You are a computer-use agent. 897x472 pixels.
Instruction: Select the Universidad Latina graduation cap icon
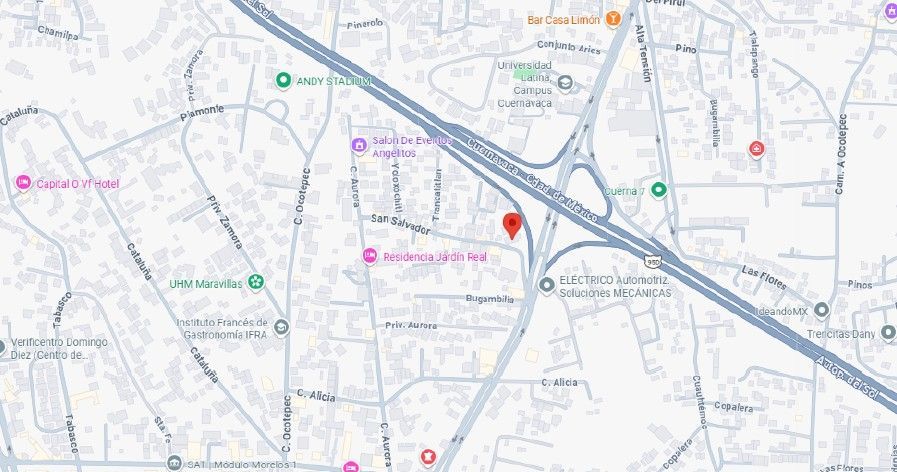[565, 83]
